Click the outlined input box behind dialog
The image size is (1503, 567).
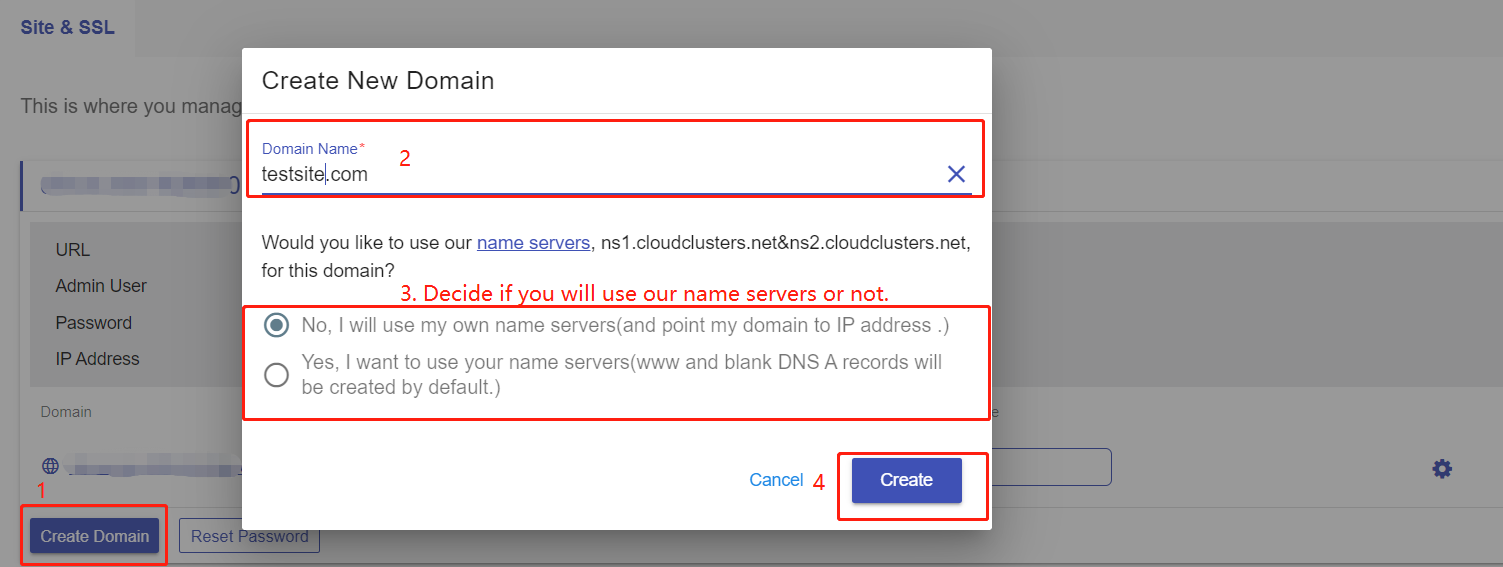1050,467
